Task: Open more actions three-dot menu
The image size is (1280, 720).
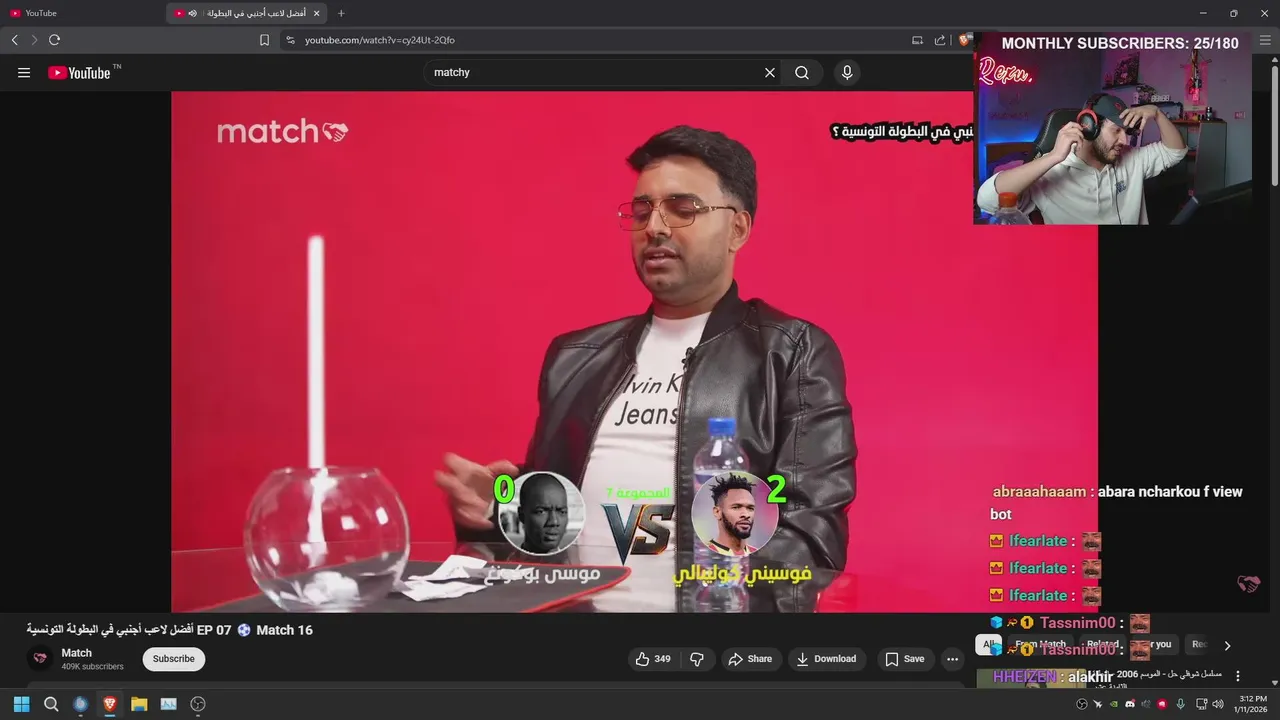Action: pos(952,659)
